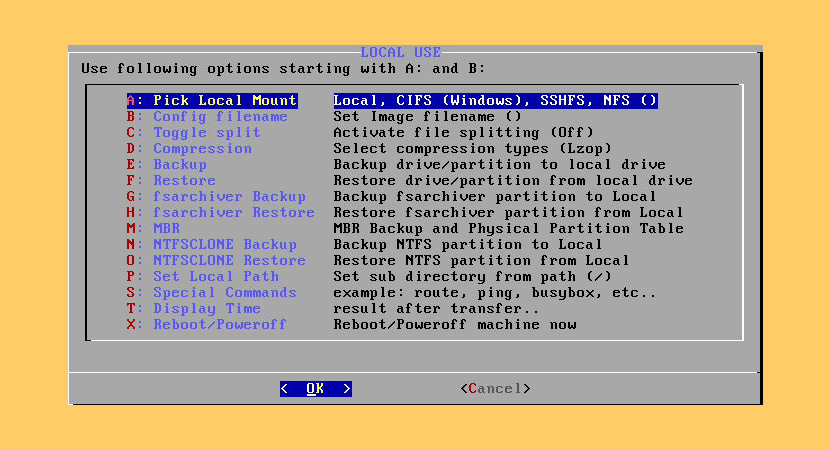Open 'S: Special Commands' entry

coord(211,292)
